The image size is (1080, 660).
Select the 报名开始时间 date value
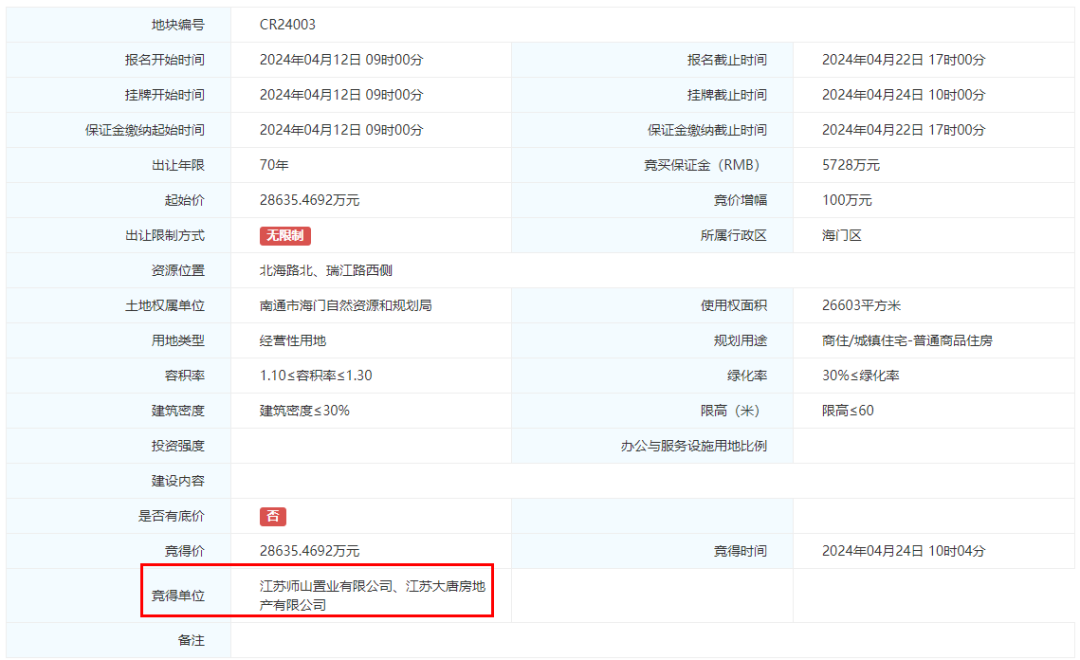[341, 60]
